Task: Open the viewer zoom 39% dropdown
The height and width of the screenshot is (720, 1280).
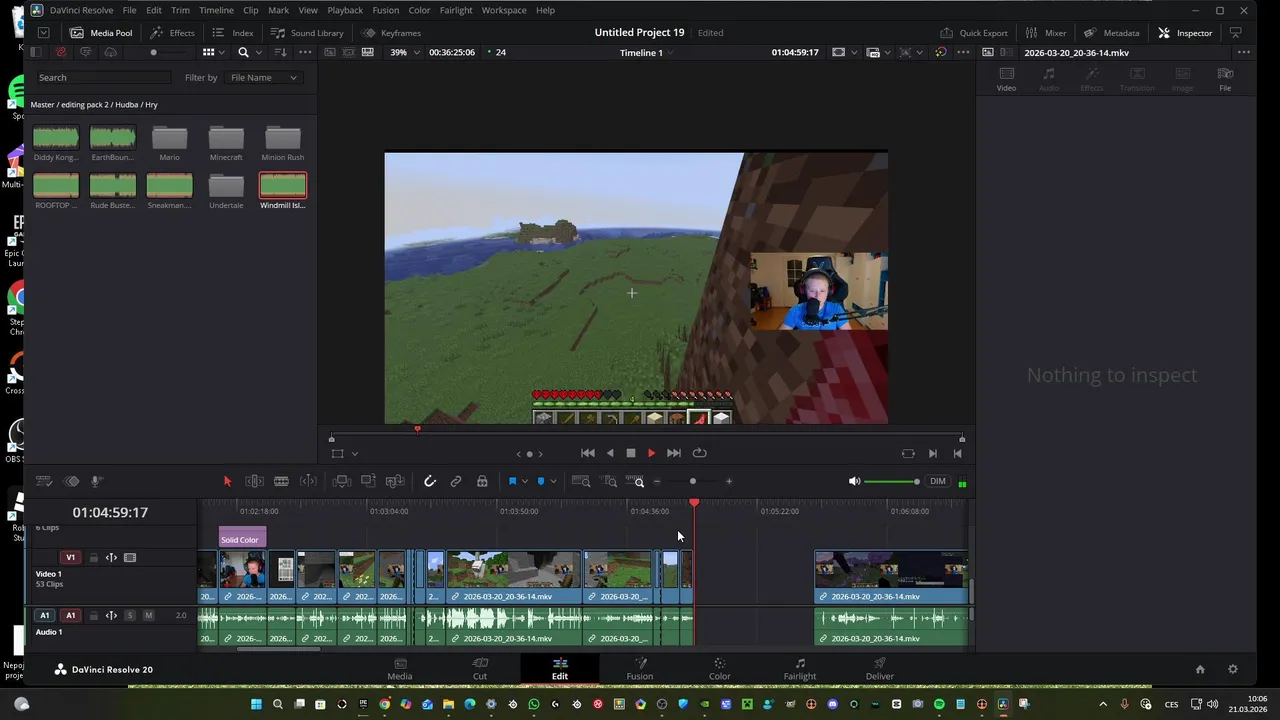Action: pyautogui.click(x=405, y=52)
